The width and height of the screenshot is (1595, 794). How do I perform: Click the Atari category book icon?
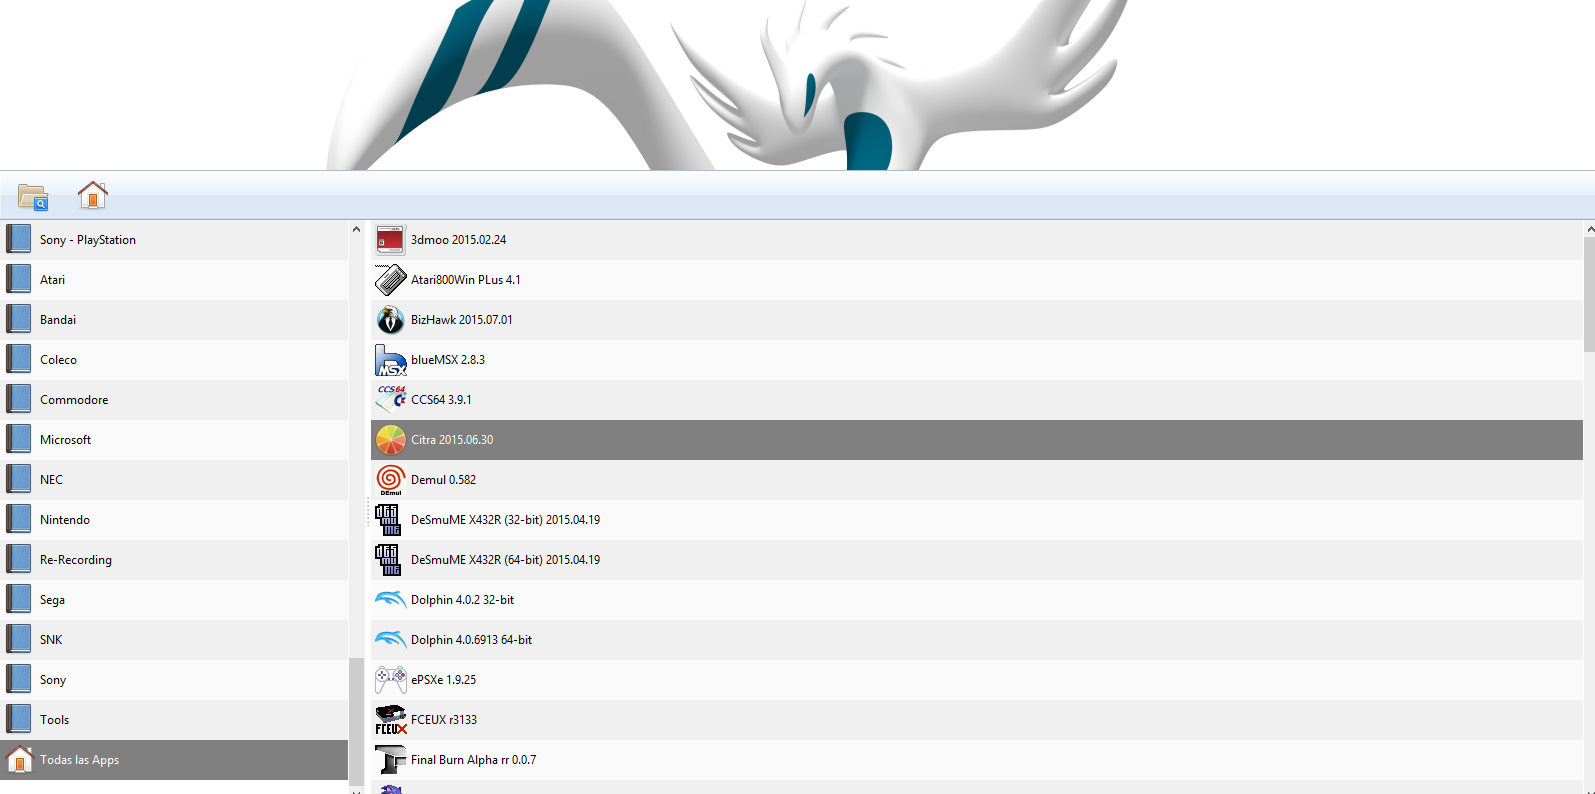(x=18, y=280)
